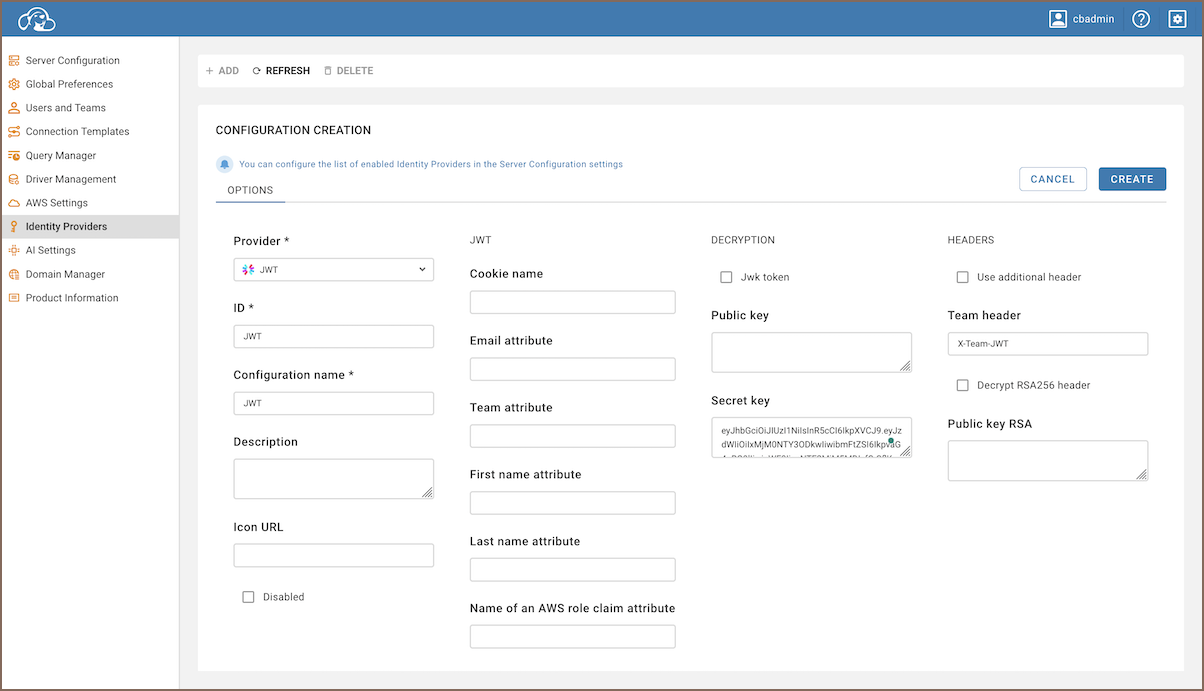Open Server Configuration in sidebar
Image resolution: width=1204 pixels, height=691 pixels.
[x=72, y=60]
